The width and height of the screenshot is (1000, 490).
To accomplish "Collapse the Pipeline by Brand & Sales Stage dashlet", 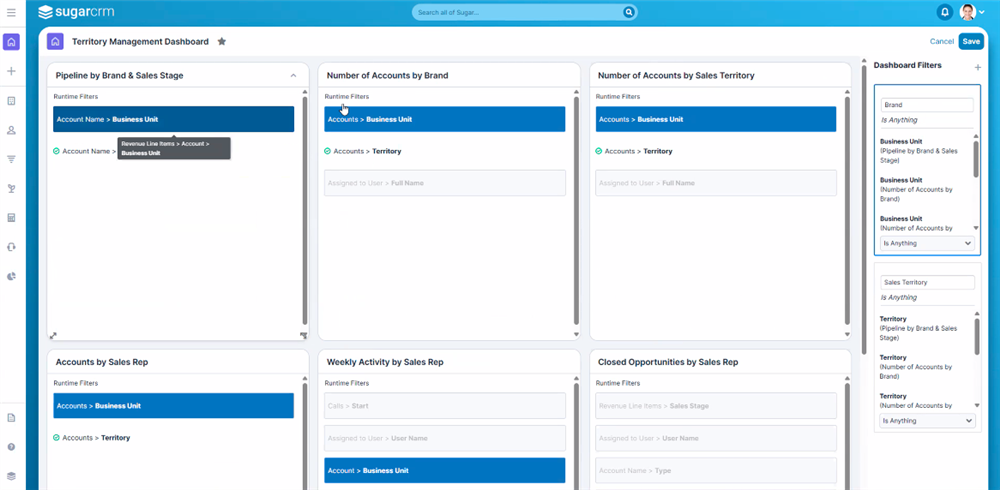I will click(293, 76).
